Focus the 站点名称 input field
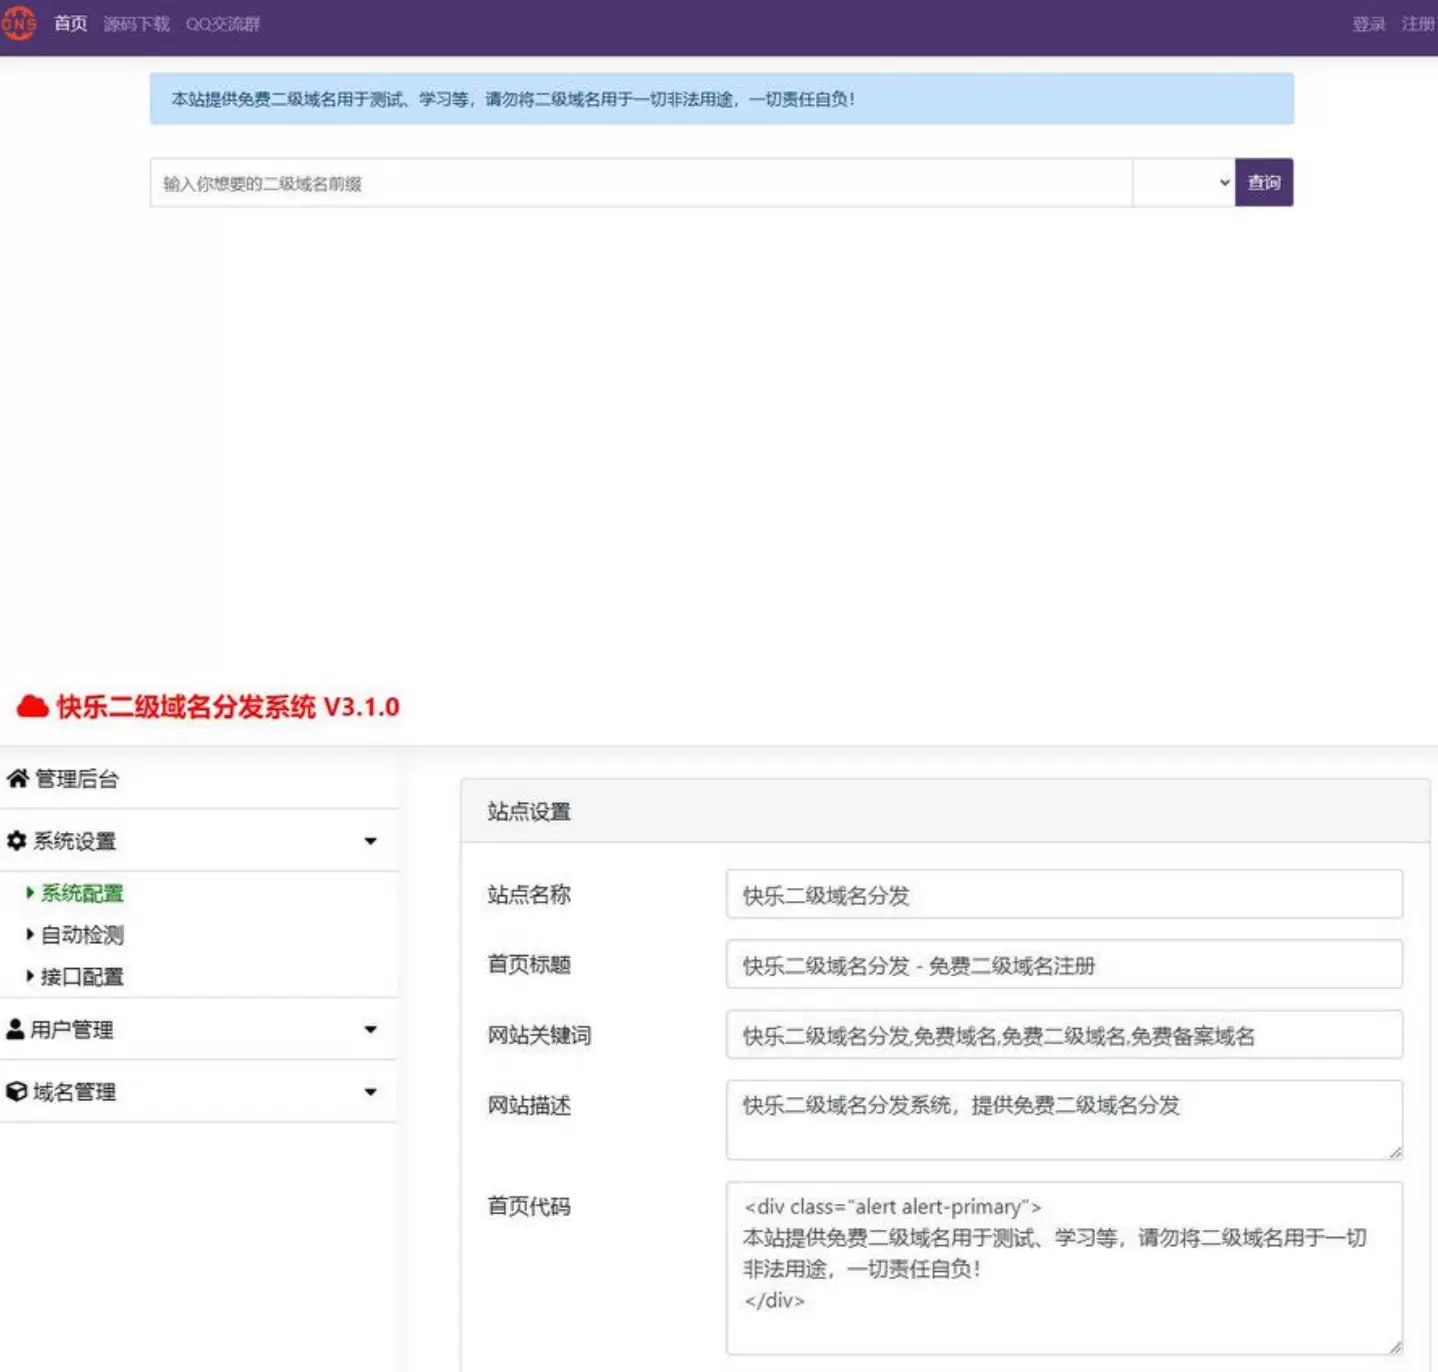 point(1064,894)
